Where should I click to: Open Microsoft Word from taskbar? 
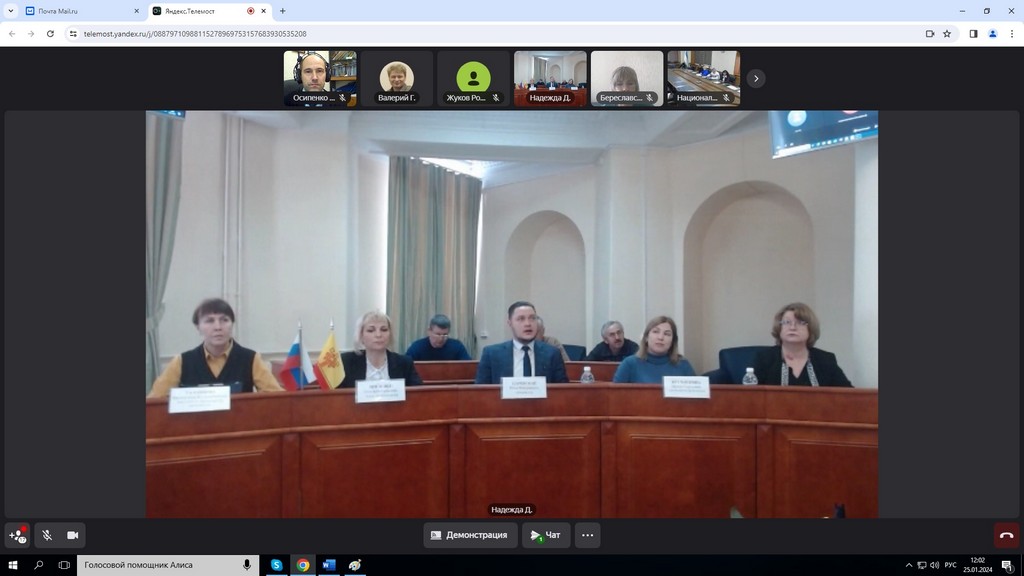(x=328, y=565)
